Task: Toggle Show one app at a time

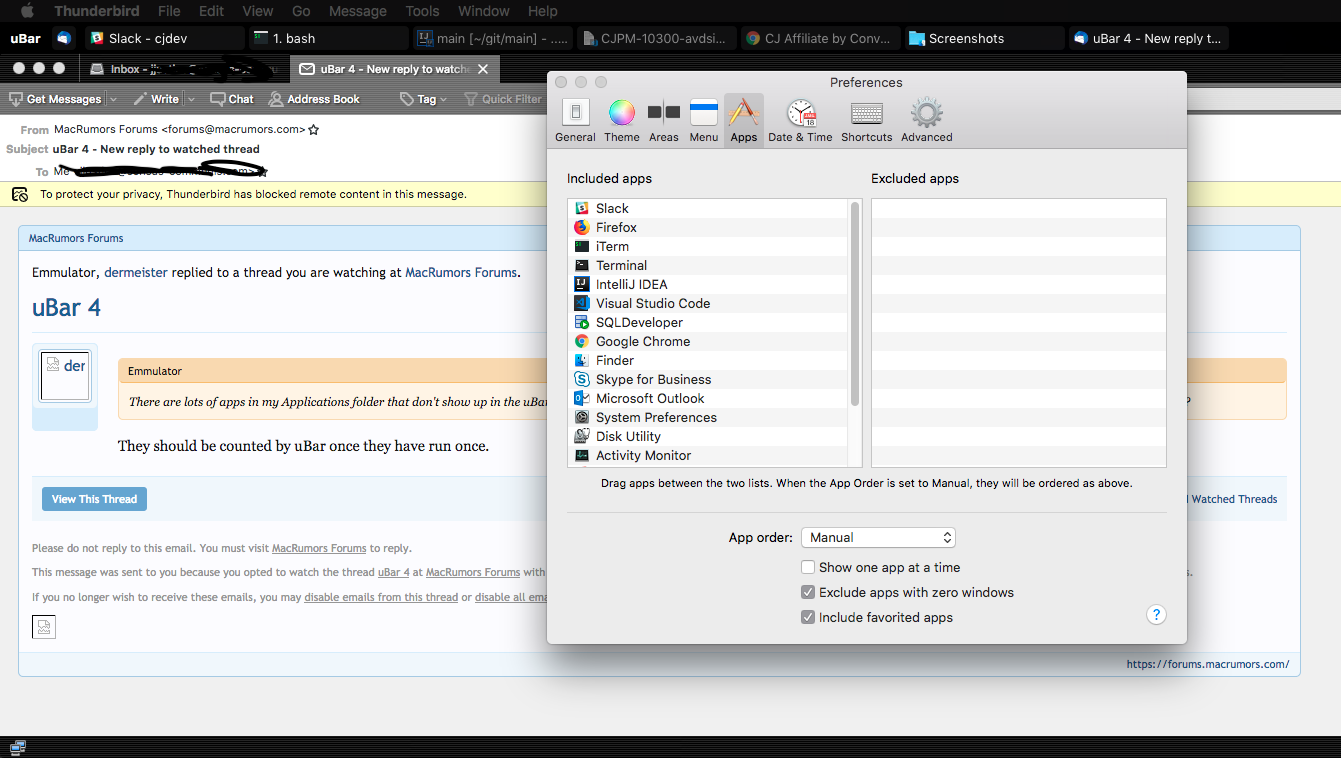Action: (x=808, y=567)
